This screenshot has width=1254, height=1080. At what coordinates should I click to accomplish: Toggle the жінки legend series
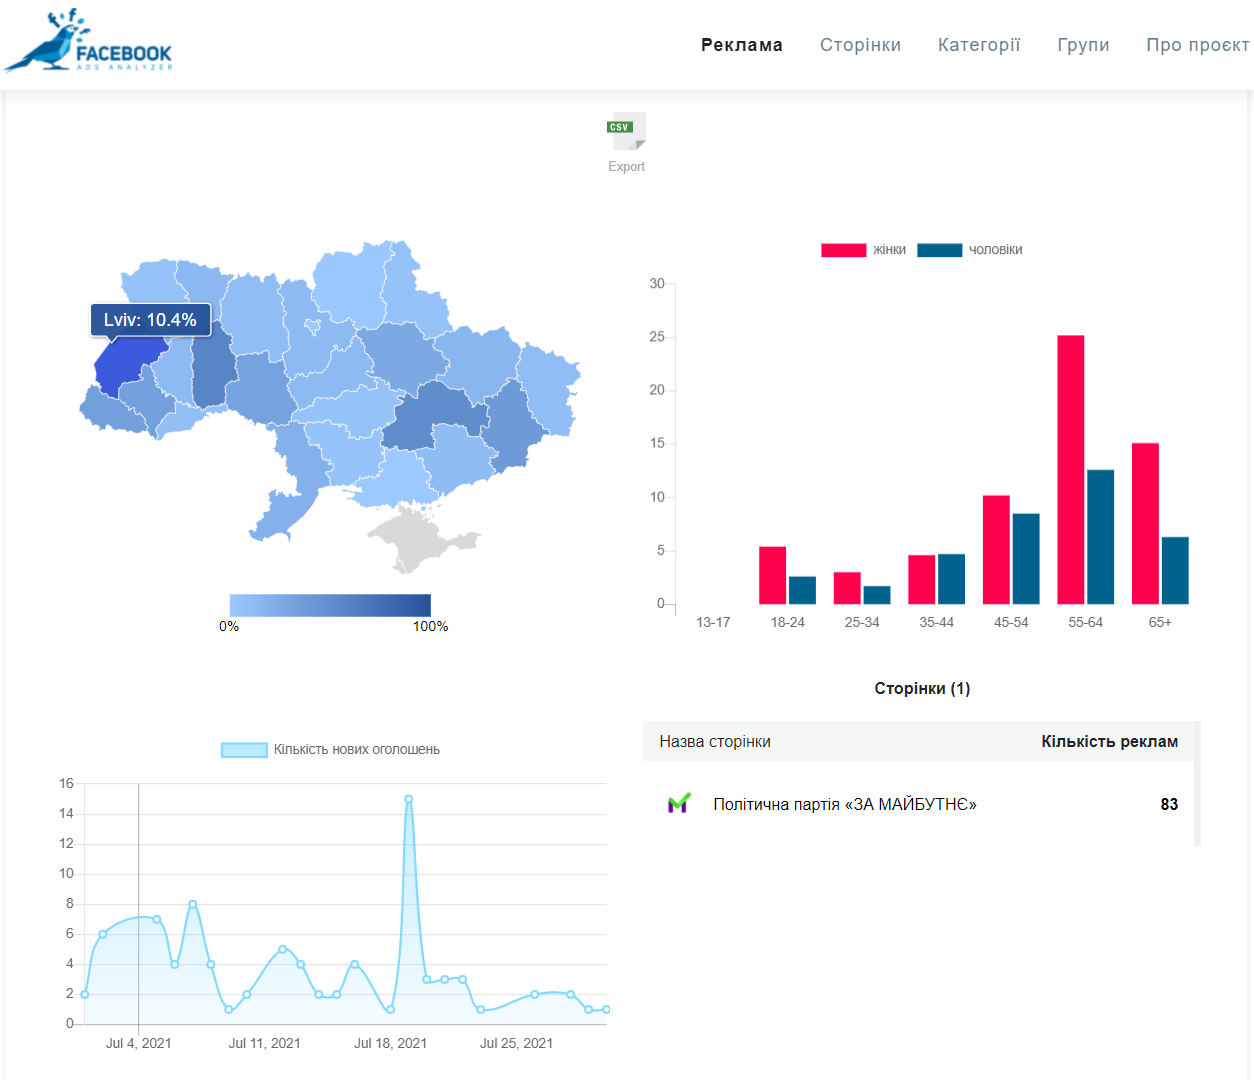pos(864,250)
